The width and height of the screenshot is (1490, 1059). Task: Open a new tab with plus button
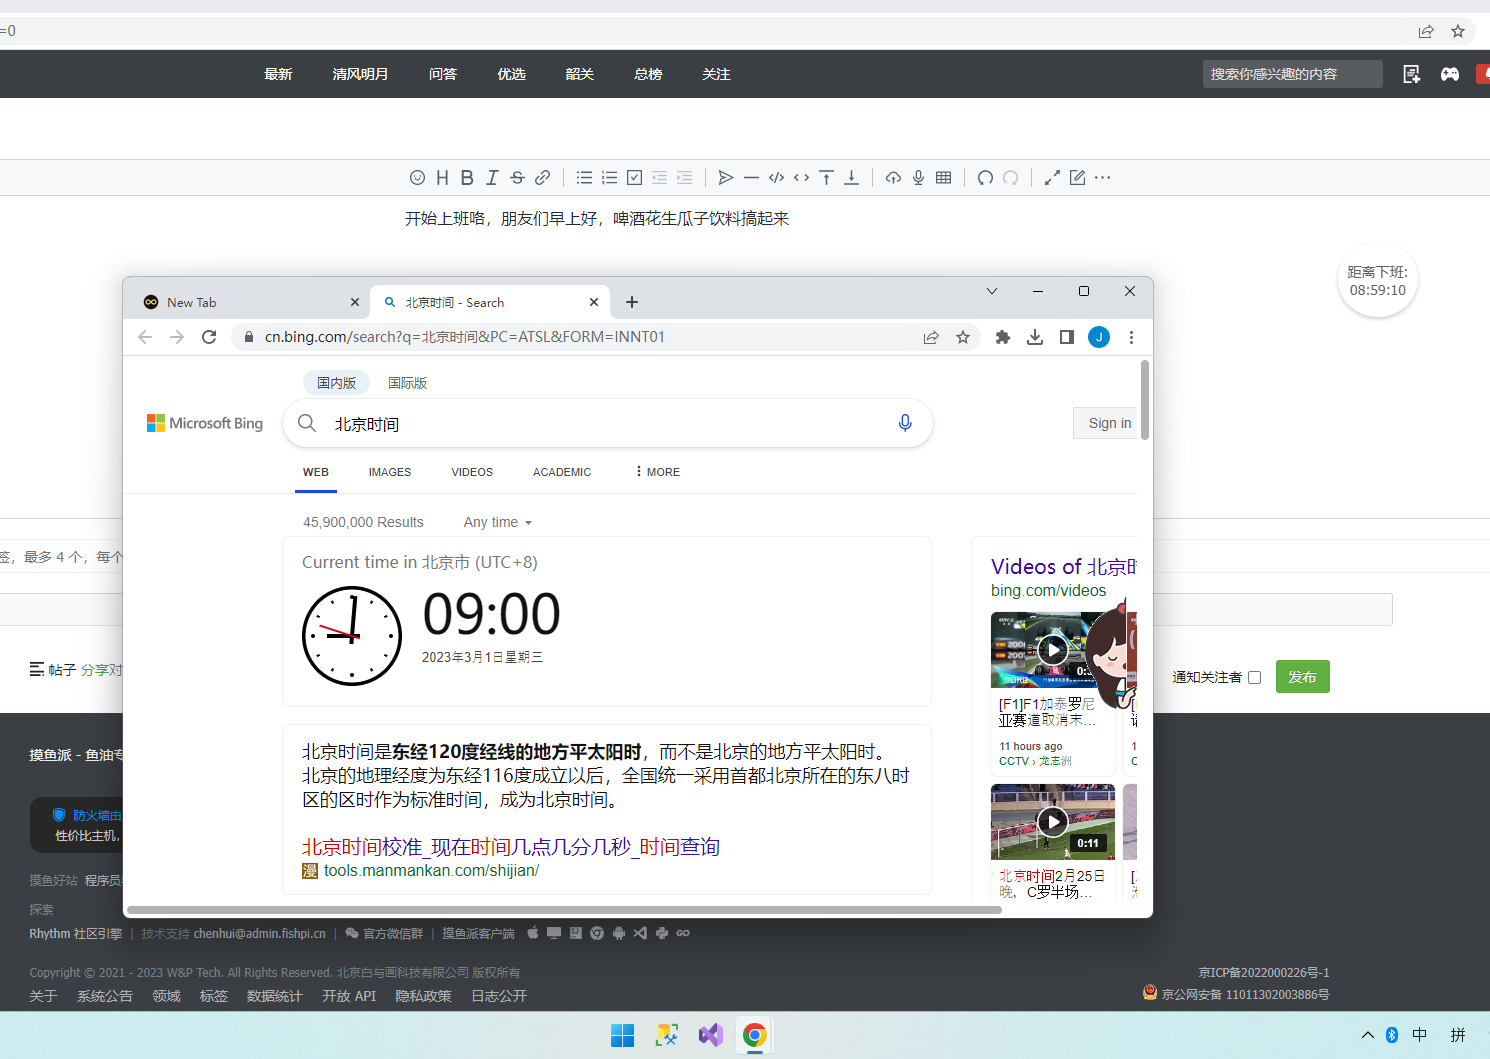coord(632,302)
